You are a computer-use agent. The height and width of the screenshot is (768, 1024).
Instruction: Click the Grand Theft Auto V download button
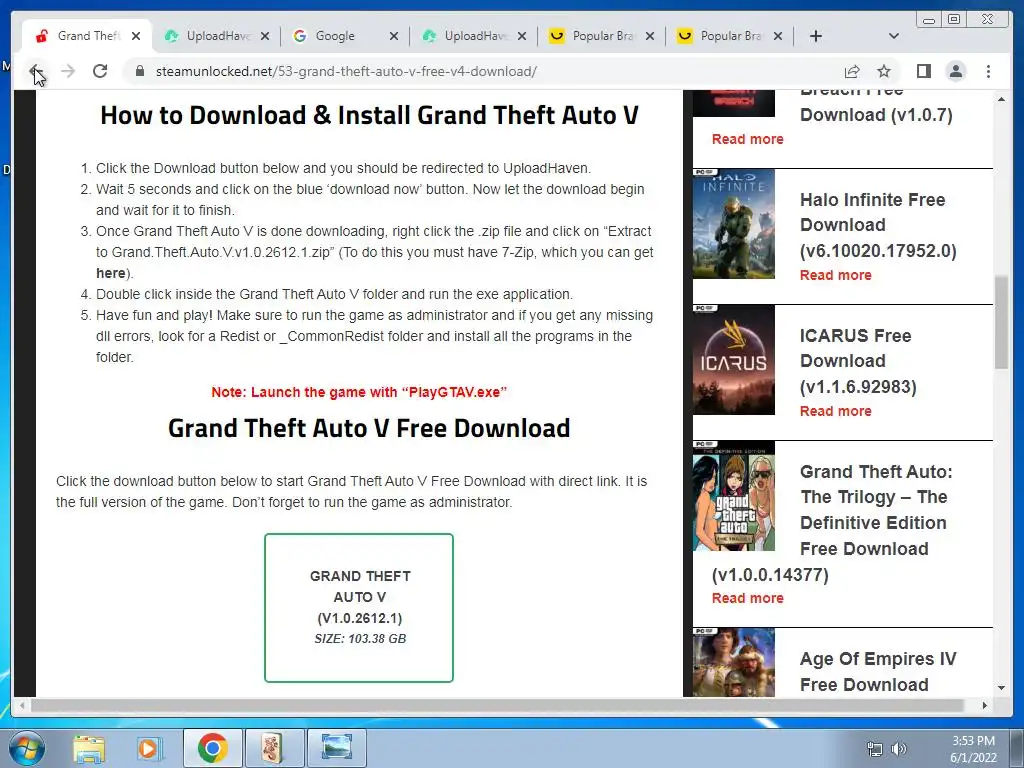pos(359,608)
